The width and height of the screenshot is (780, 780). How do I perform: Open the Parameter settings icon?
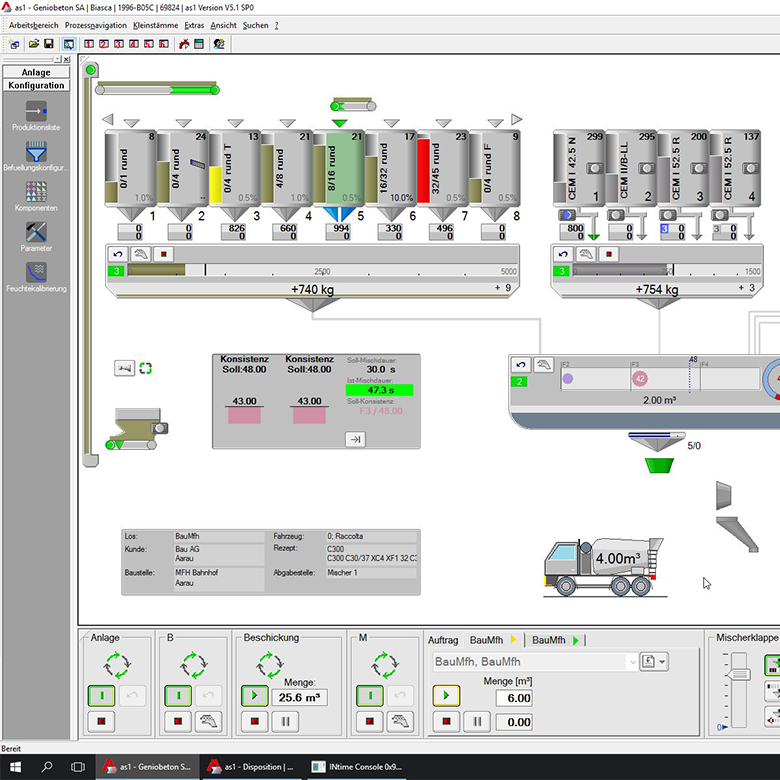[x=36, y=232]
